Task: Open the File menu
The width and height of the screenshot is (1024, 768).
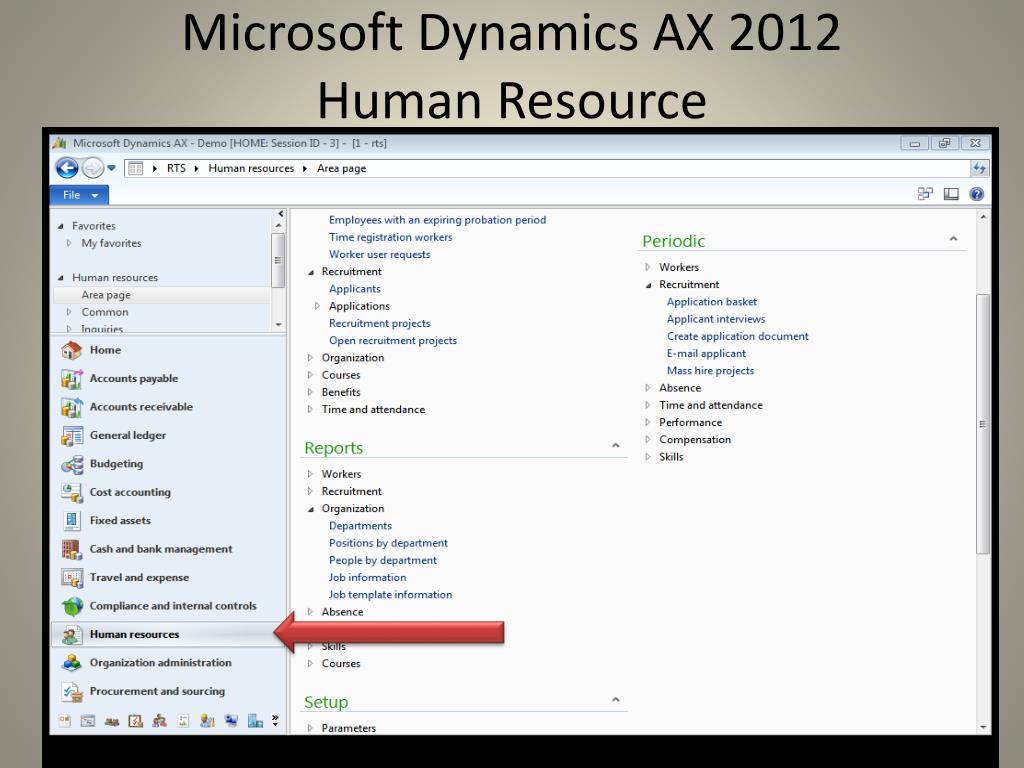Action: coord(80,195)
